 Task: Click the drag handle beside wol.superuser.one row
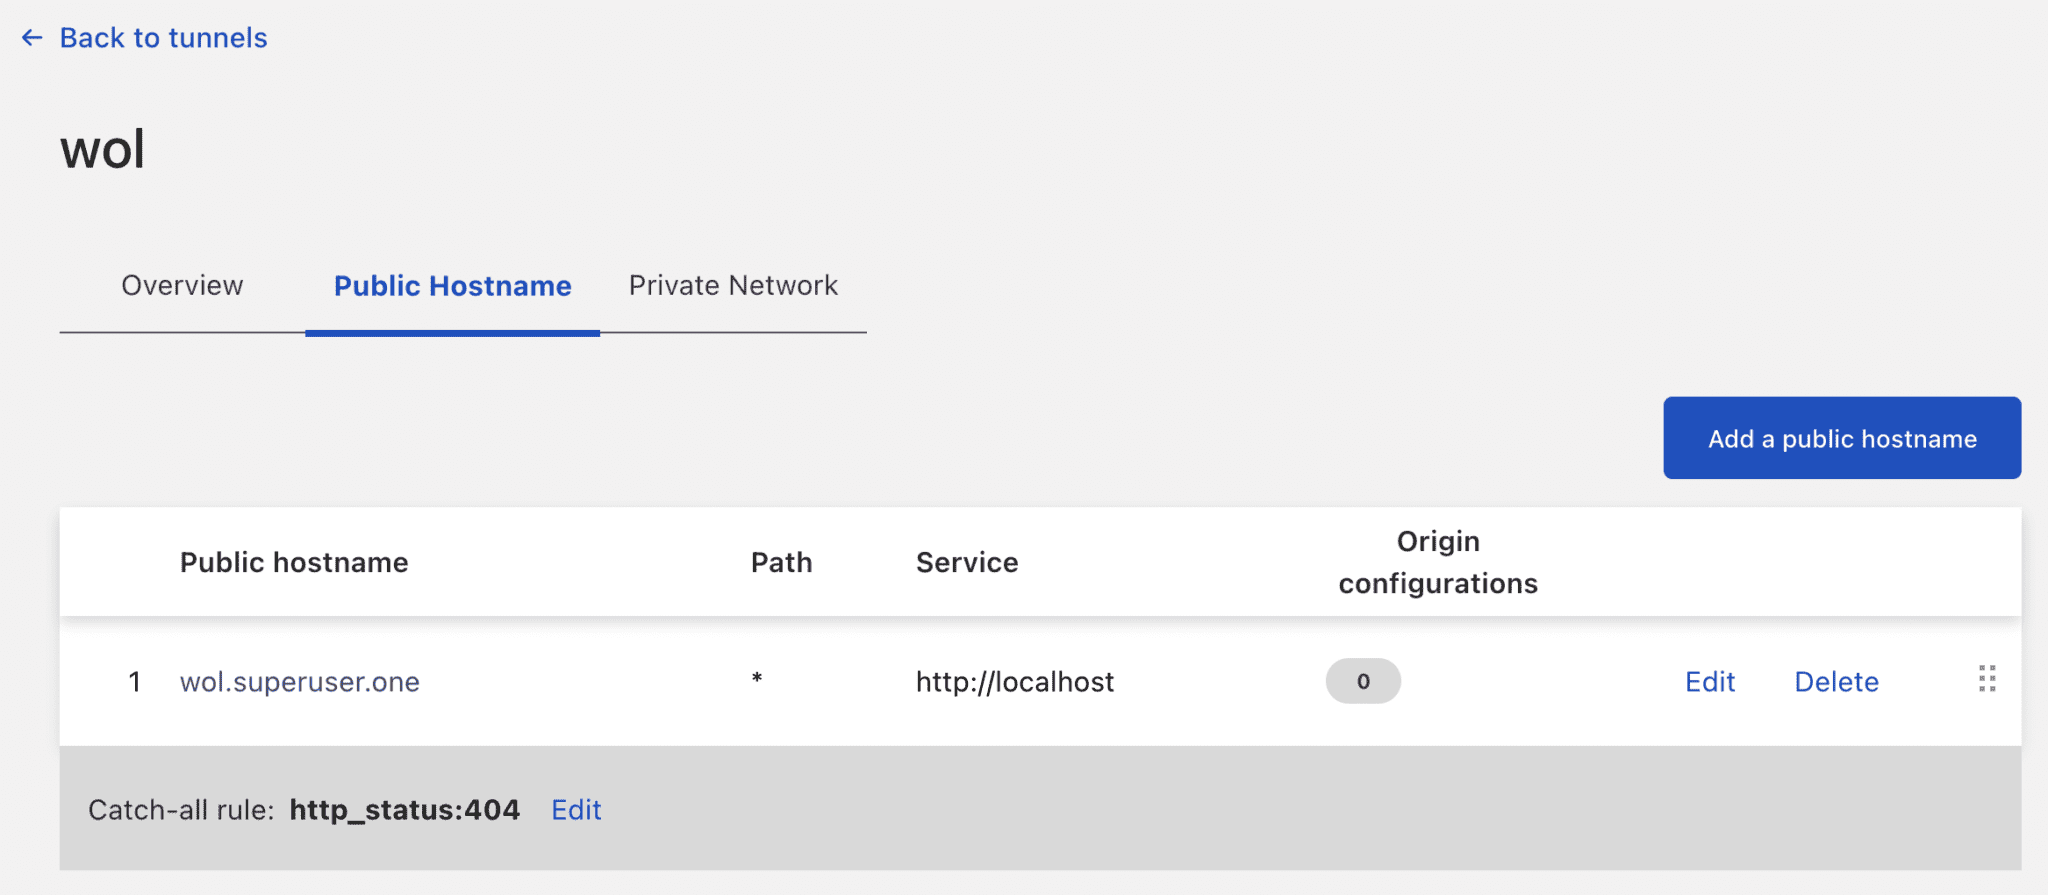[x=1988, y=678]
